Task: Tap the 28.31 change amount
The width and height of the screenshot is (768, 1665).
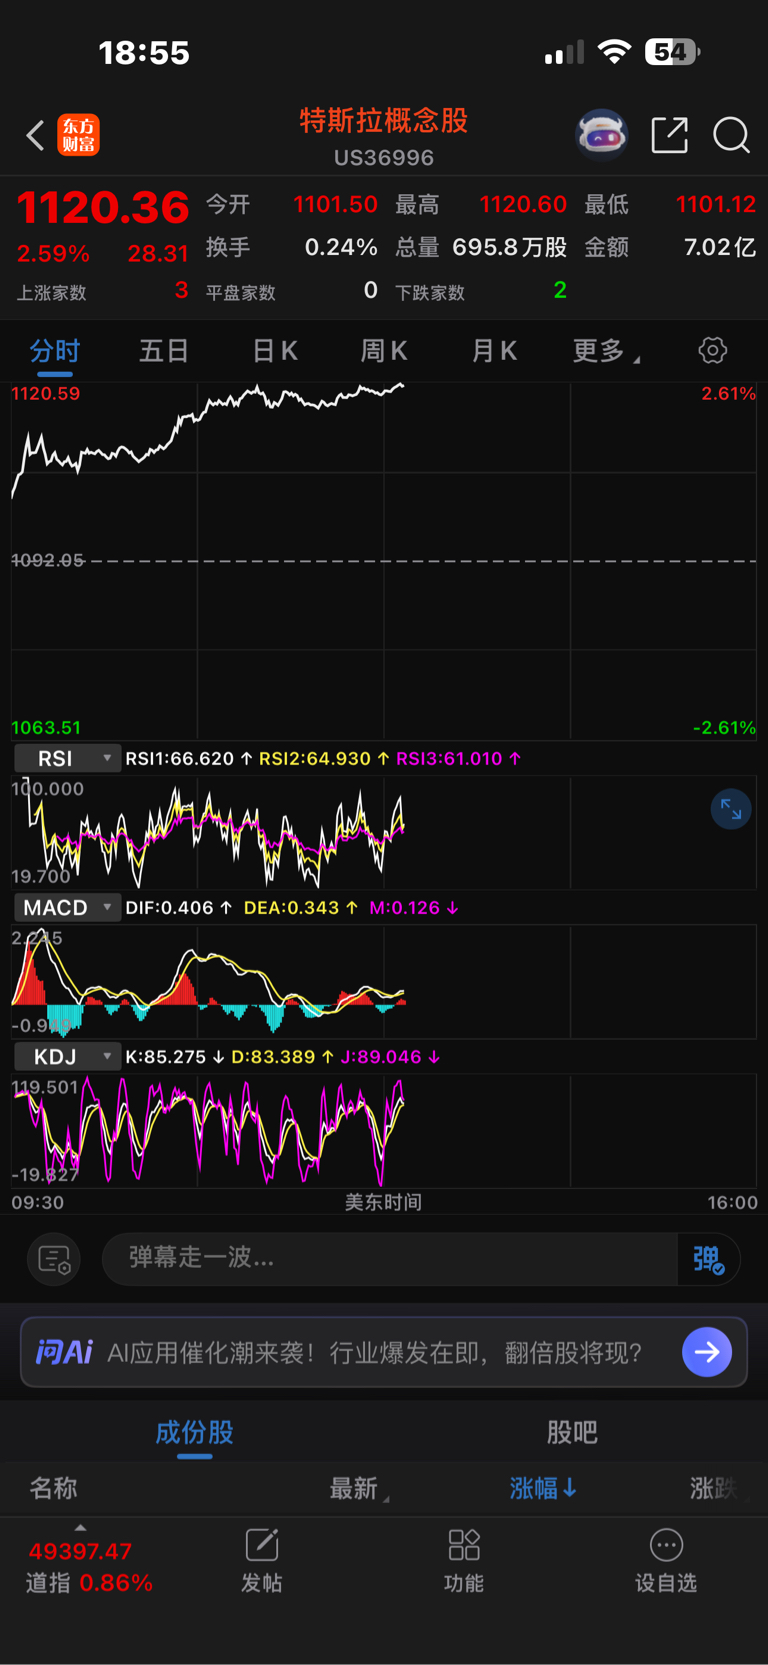Action: click(158, 254)
